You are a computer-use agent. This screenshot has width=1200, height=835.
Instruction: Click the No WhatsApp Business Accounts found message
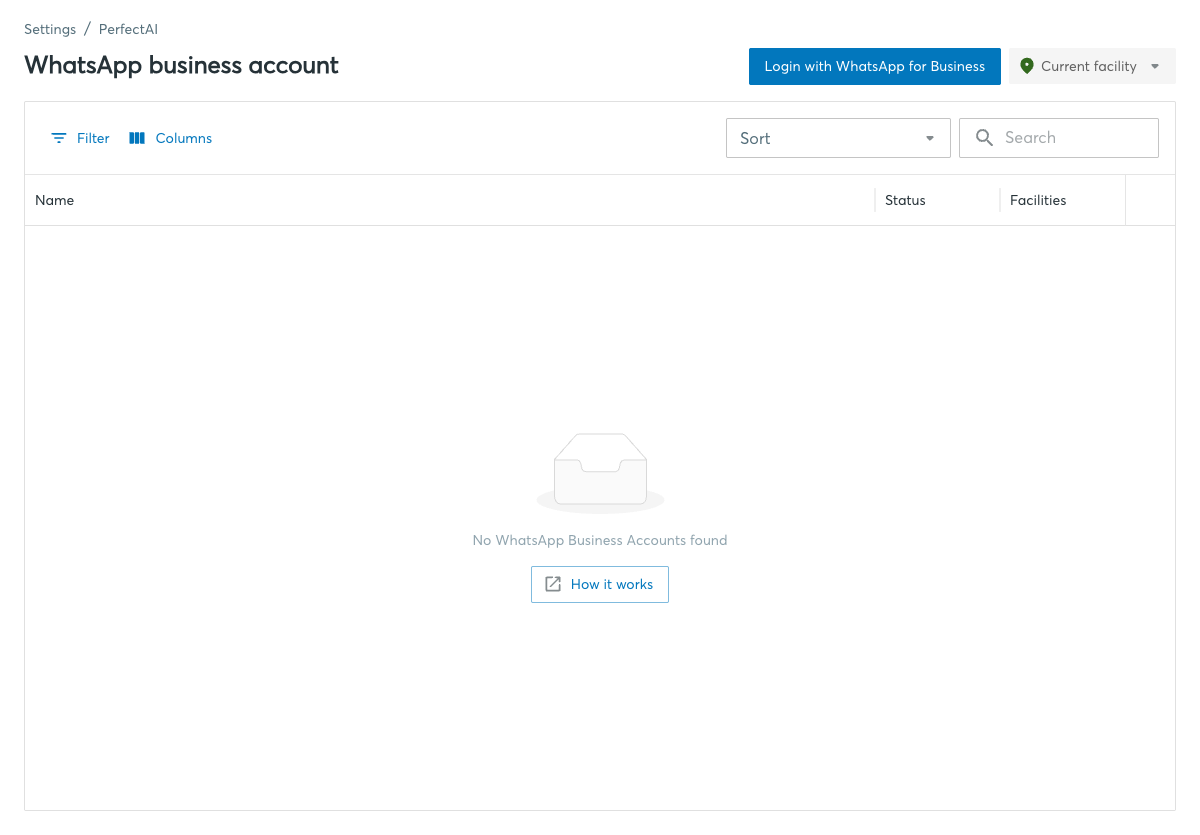tap(600, 540)
